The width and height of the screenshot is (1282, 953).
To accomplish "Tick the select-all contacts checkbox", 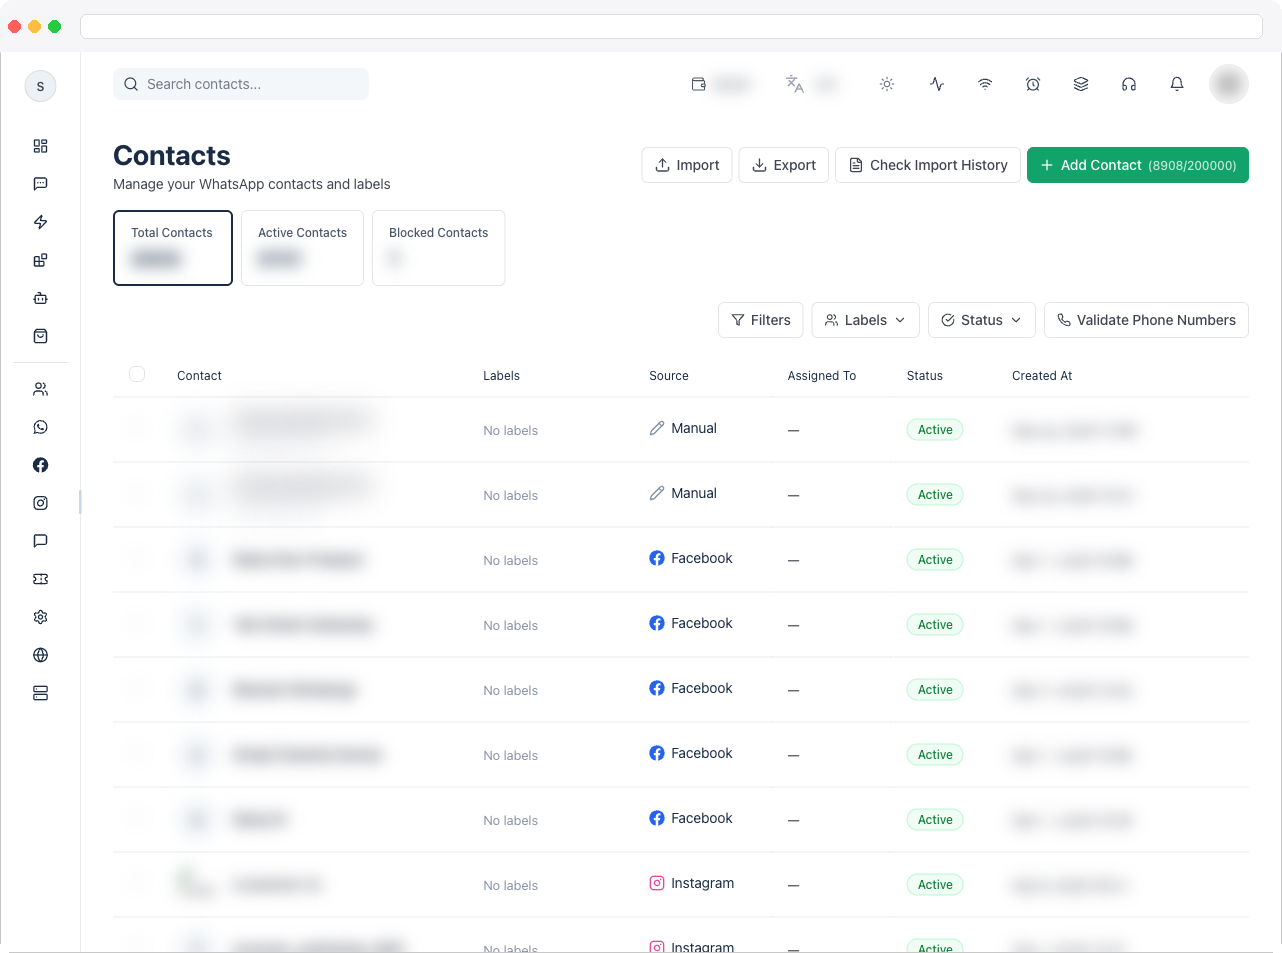I will pos(137,374).
